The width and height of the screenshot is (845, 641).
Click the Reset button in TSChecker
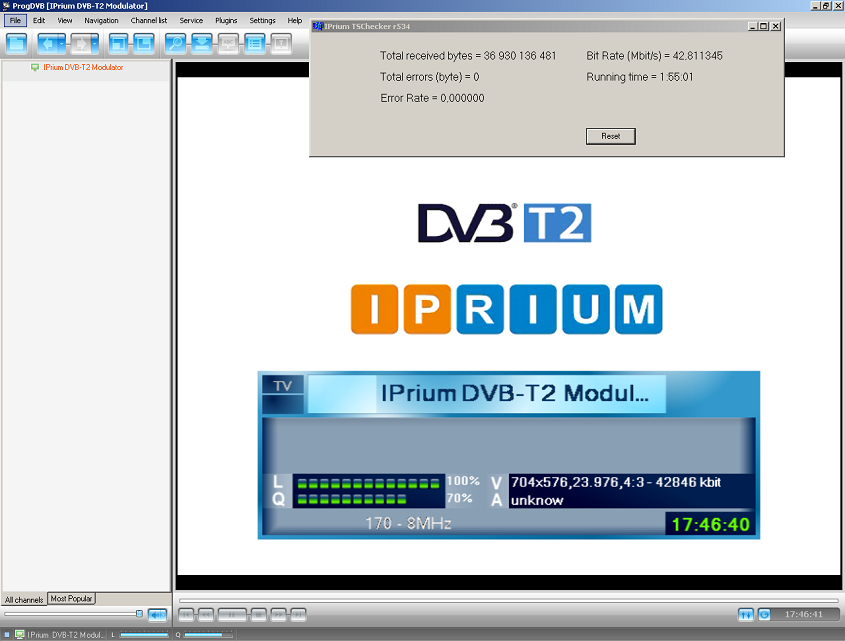click(x=611, y=136)
